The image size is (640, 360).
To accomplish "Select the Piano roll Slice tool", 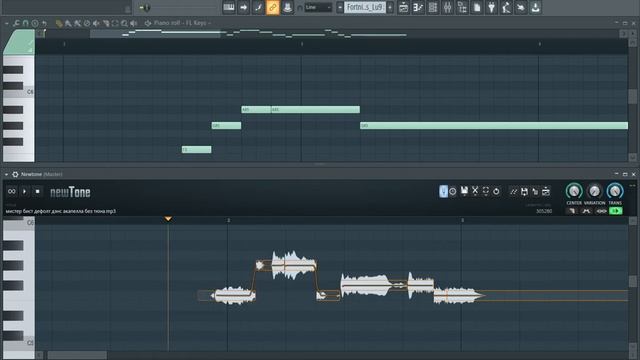I will click(106, 23).
